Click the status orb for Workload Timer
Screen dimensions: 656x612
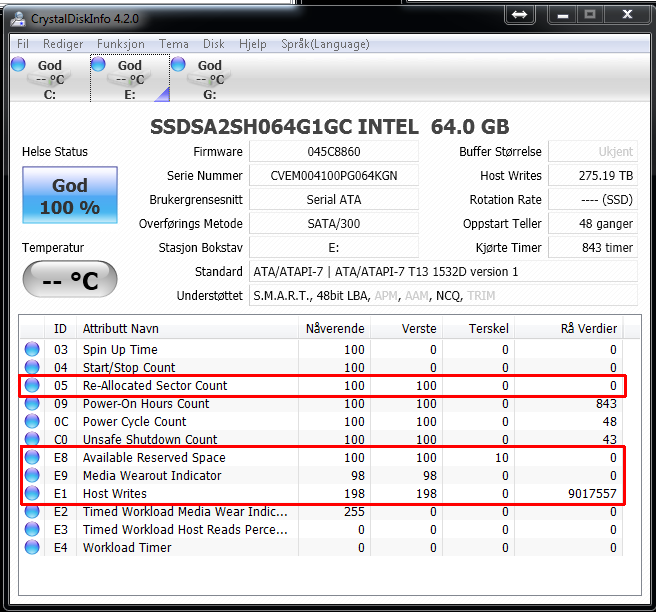click(x=32, y=547)
